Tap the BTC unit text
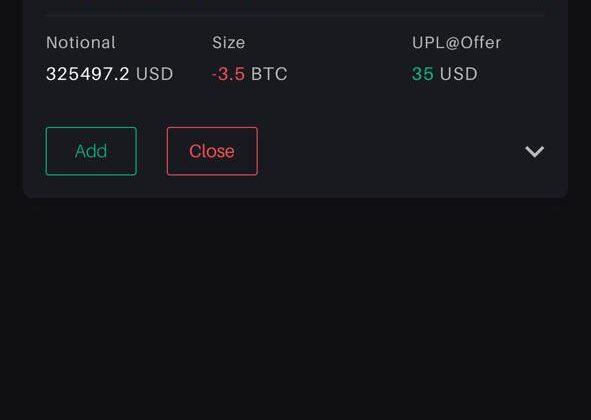 click(x=269, y=74)
